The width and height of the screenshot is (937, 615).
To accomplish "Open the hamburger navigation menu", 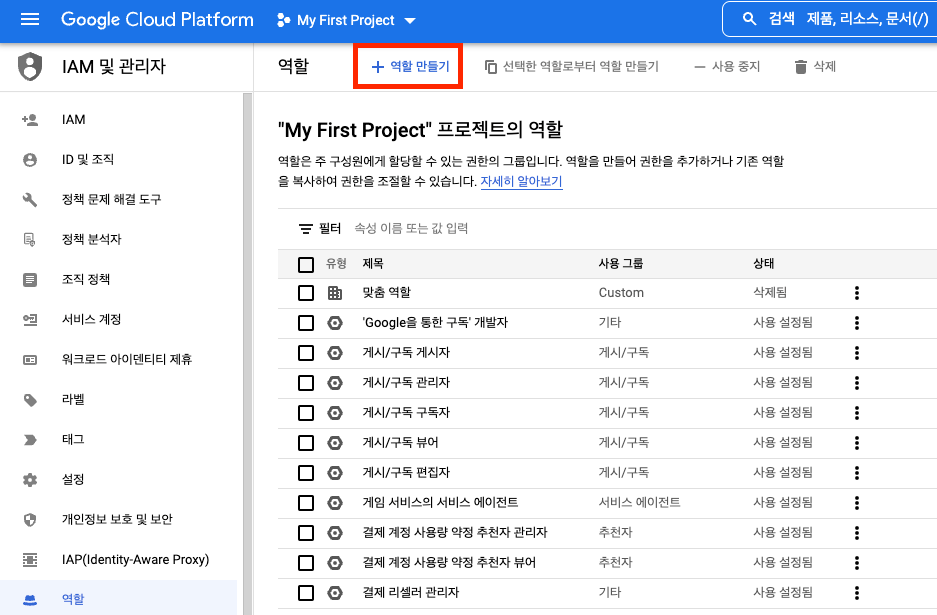I will pyautogui.click(x=29, y=20).
